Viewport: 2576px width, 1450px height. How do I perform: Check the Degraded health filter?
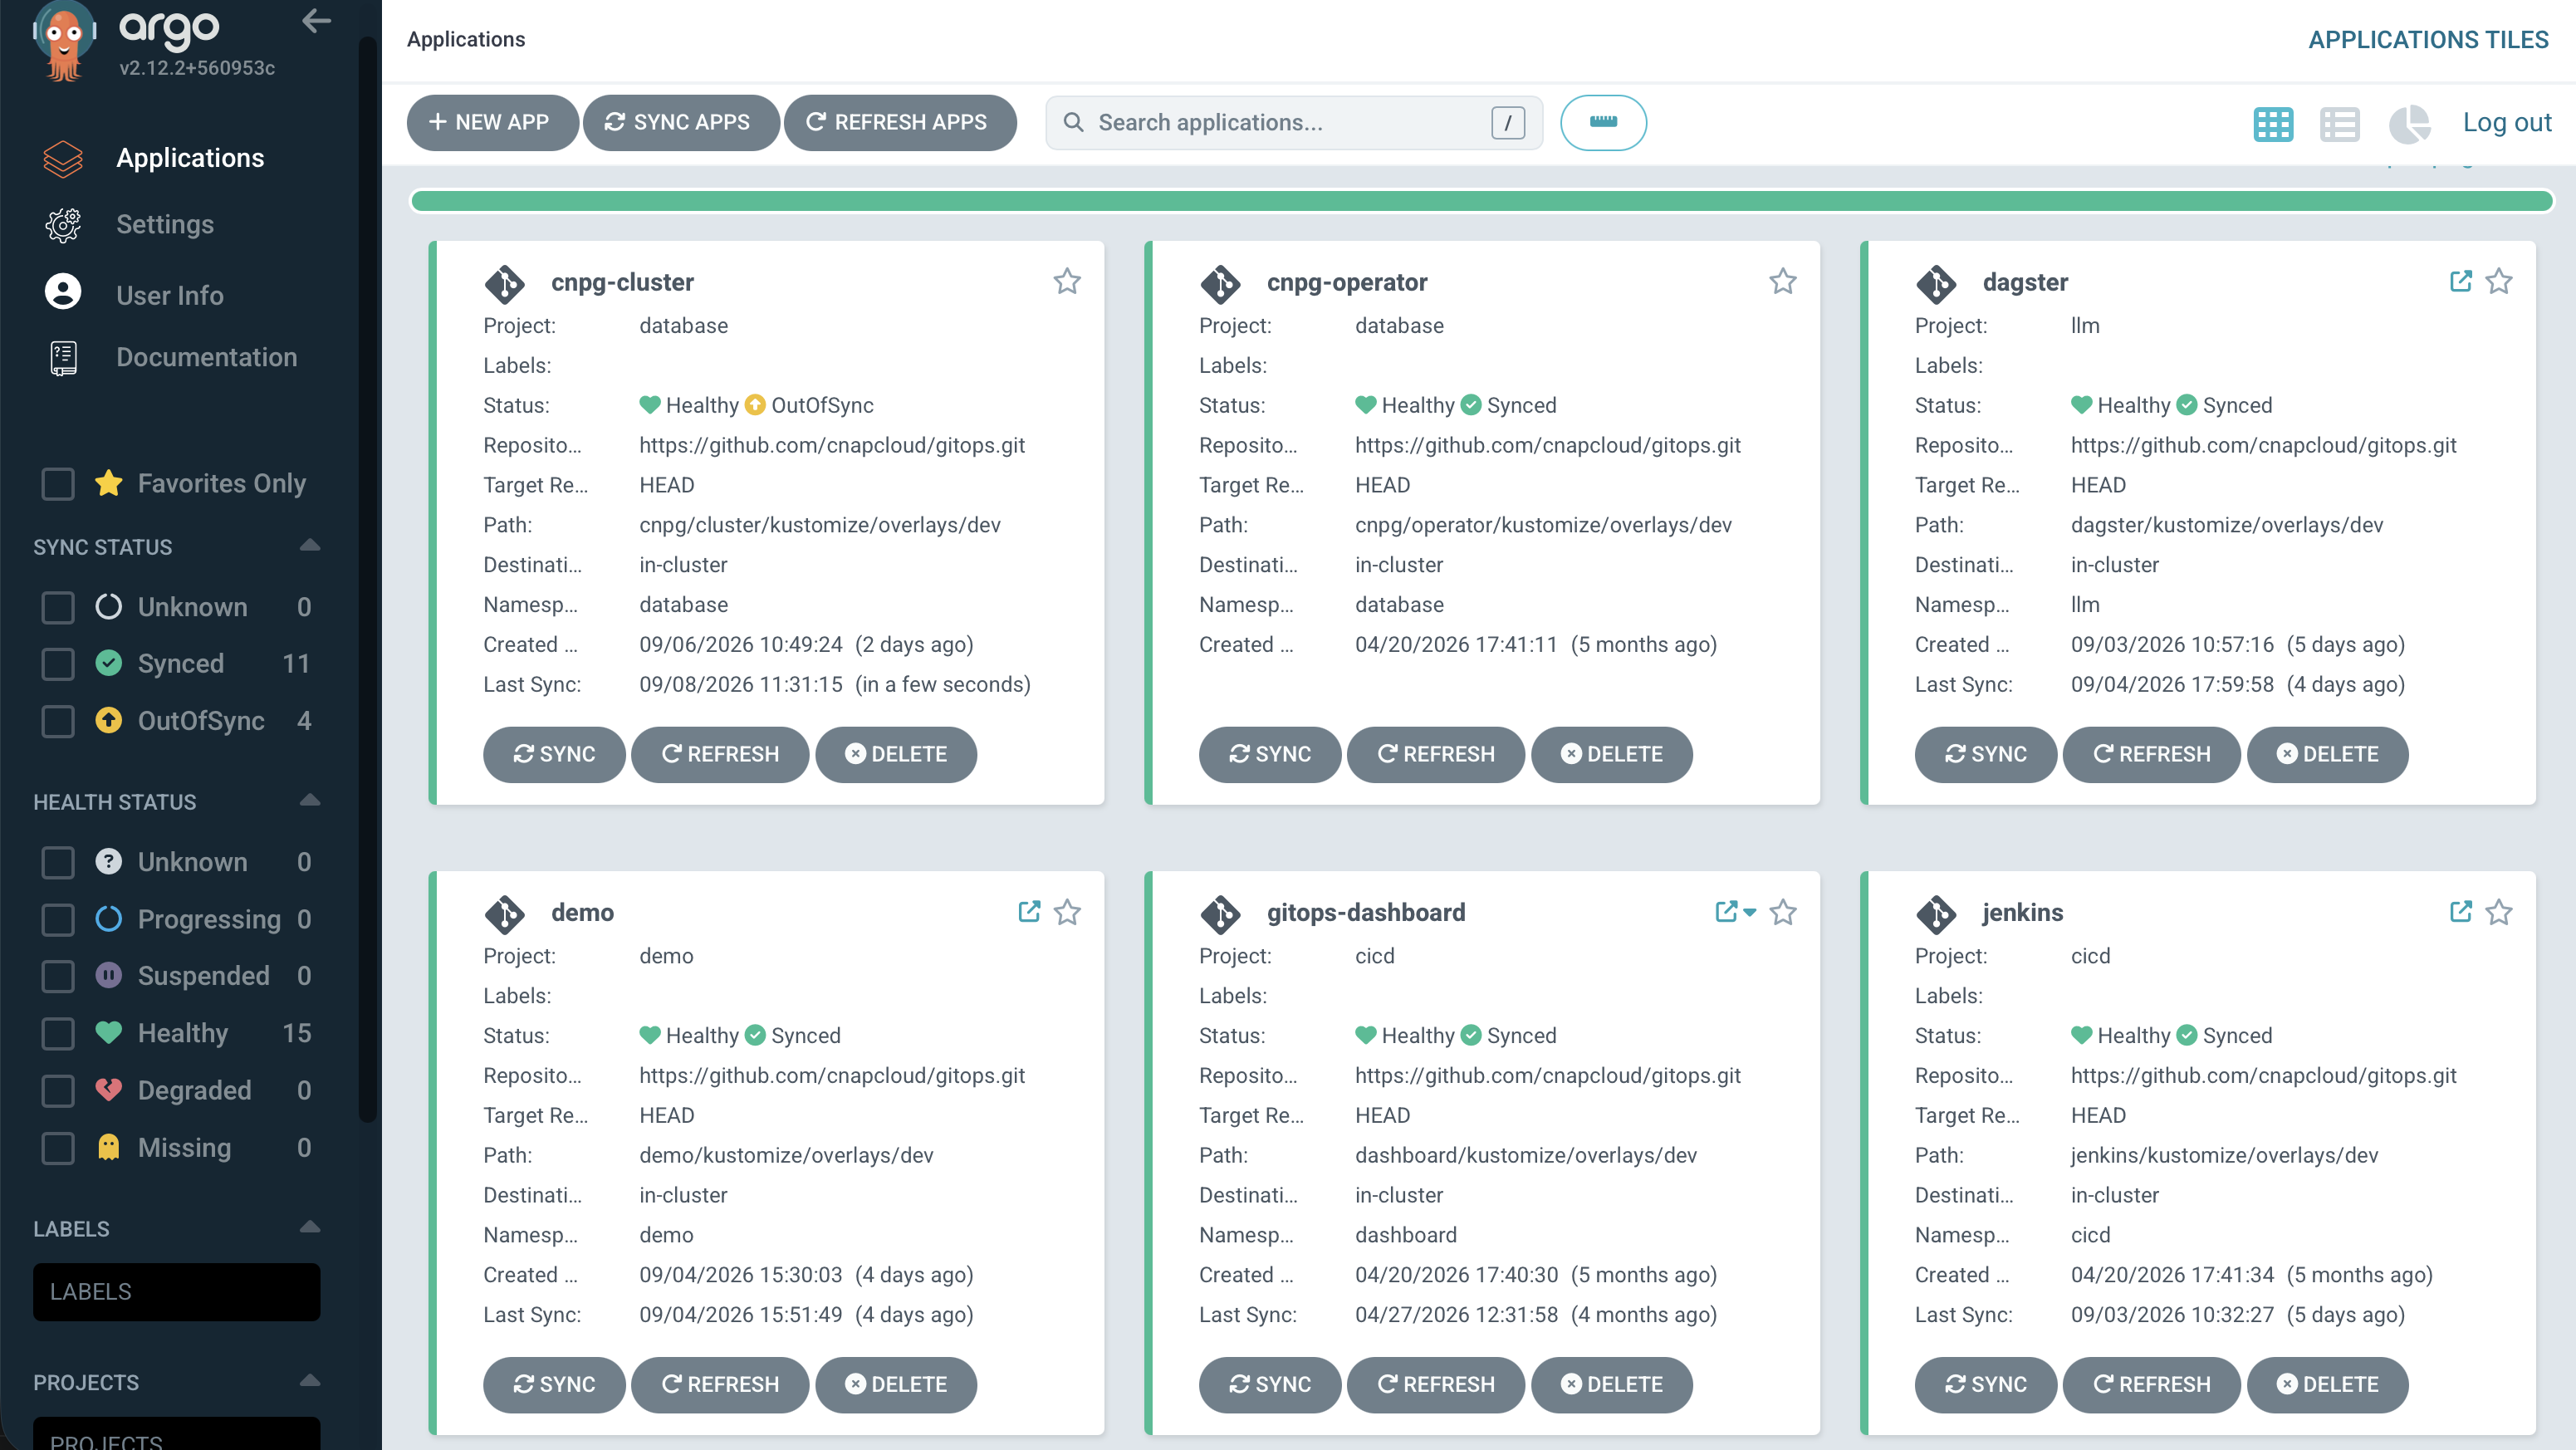[58, 1090]
